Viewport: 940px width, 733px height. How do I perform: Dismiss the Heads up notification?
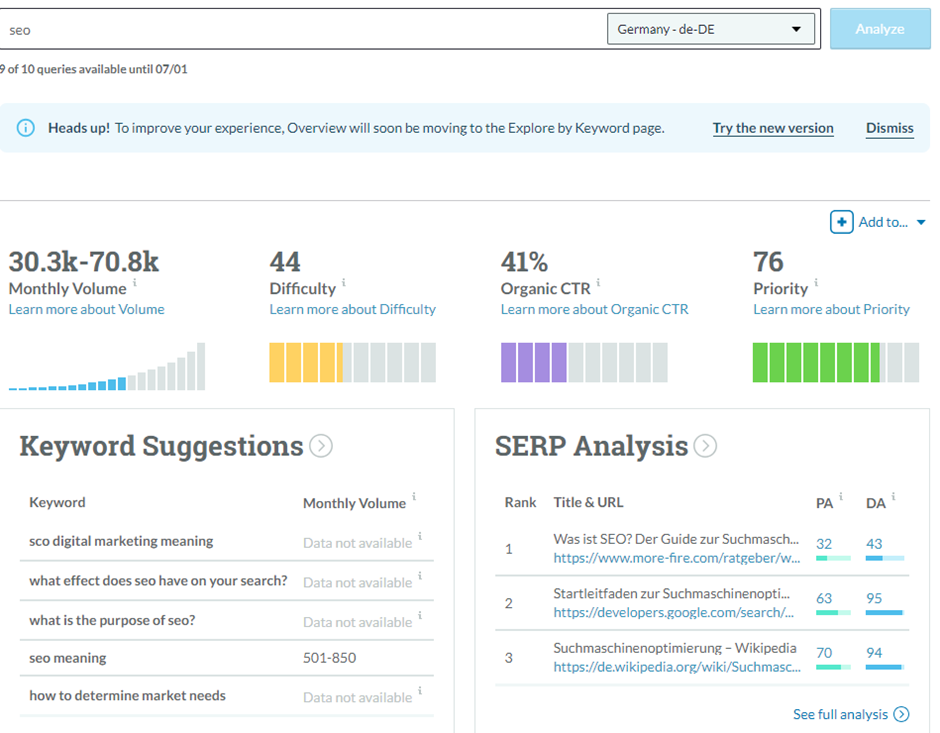(x=889, y=128)
